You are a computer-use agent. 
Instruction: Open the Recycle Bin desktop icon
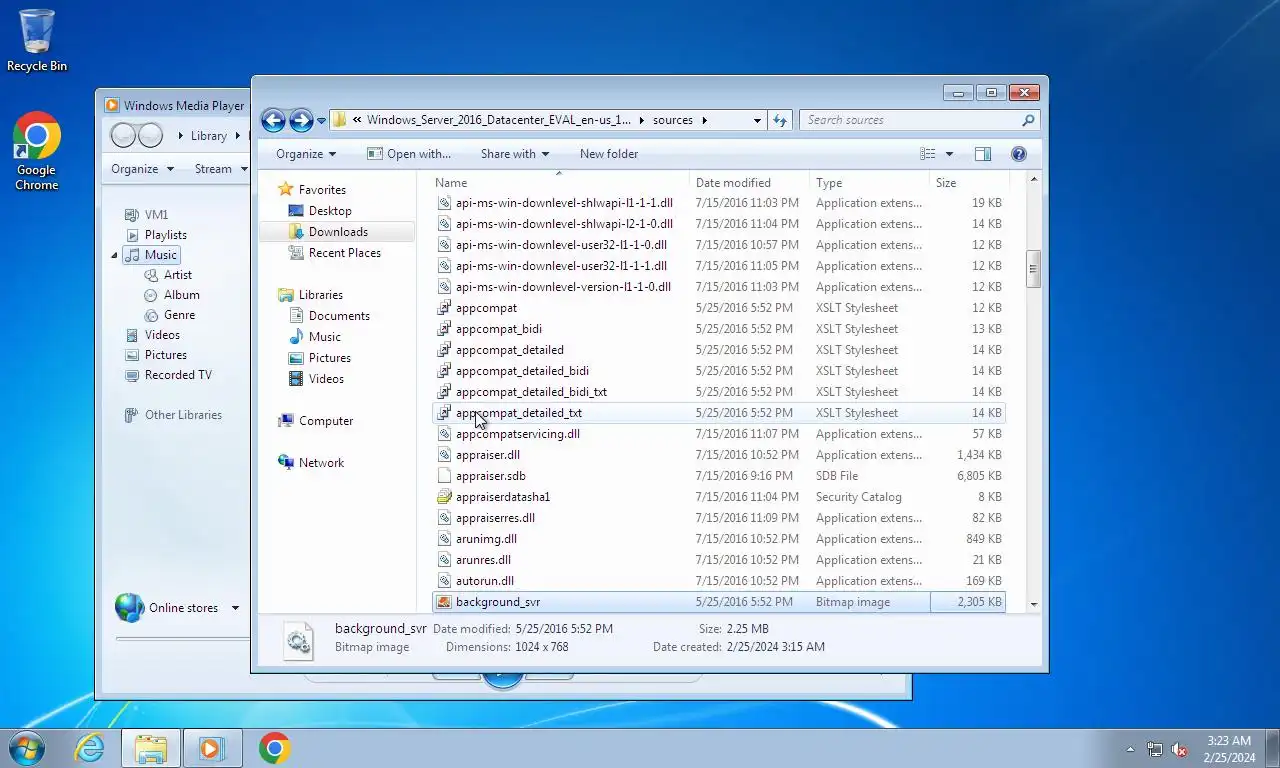coord(37,41)
